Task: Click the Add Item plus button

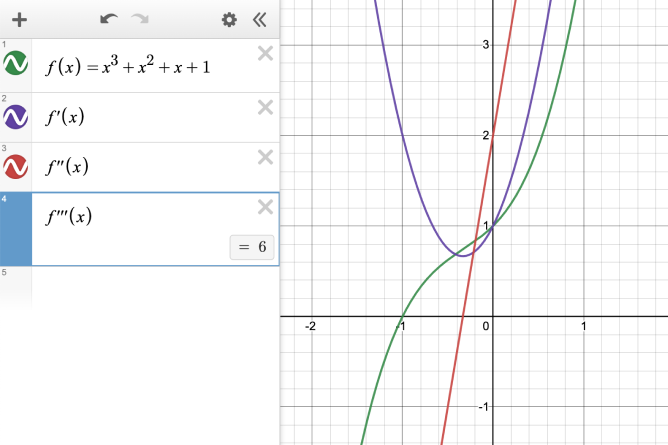Action: pos(20,19)
